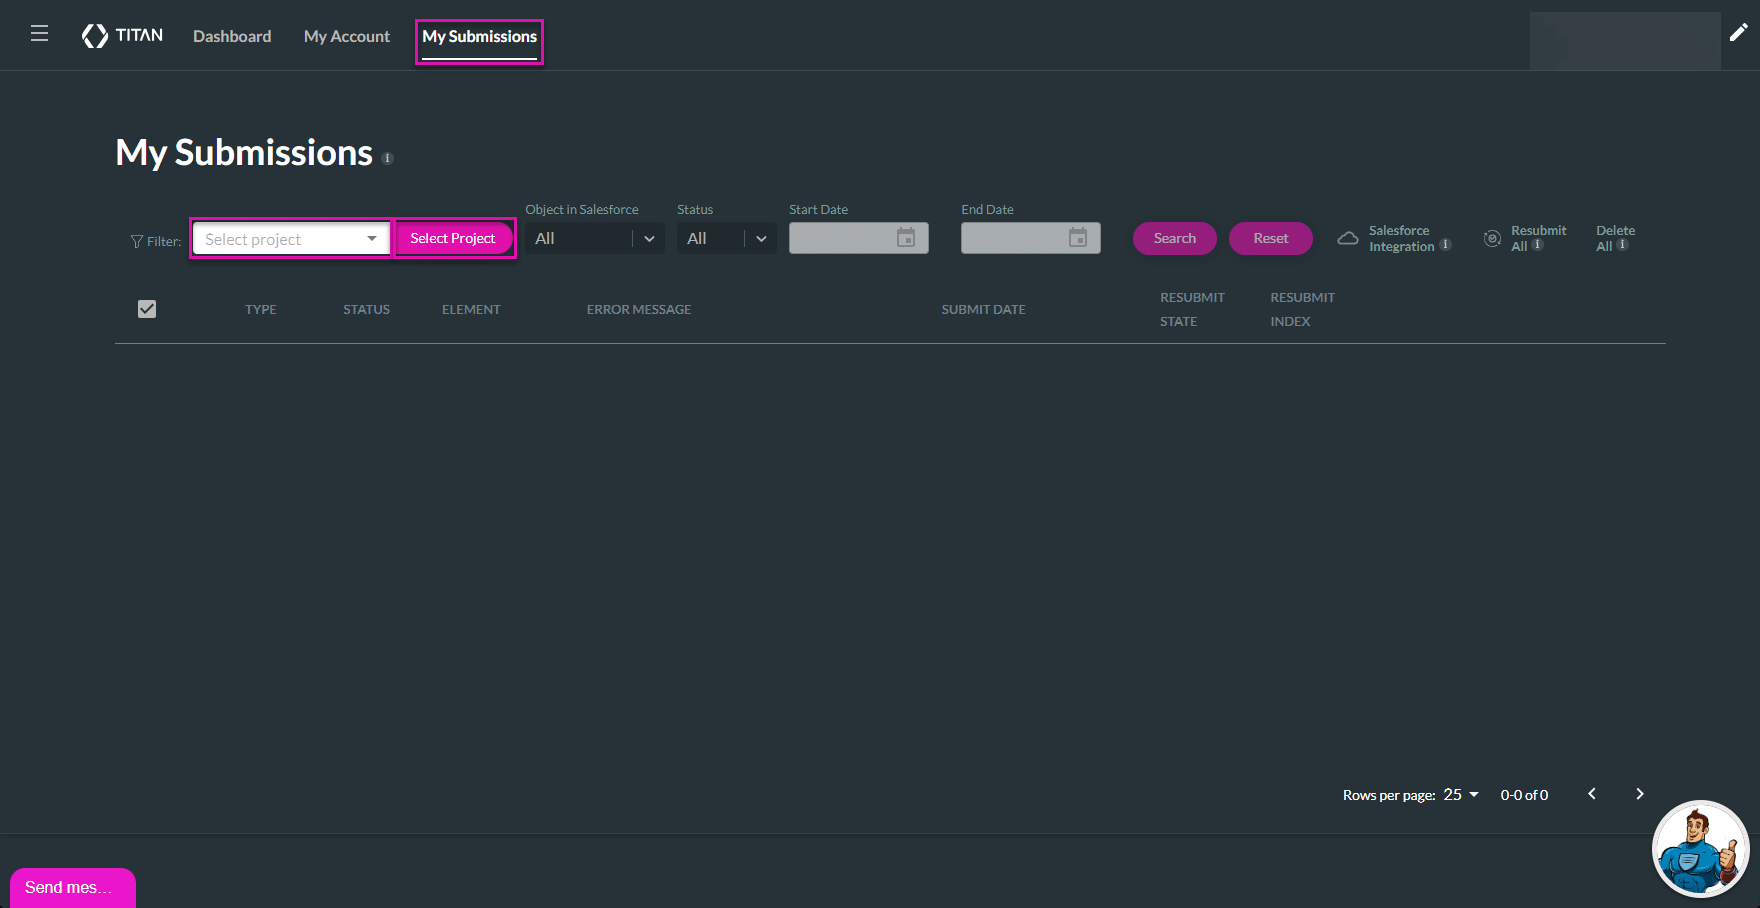The width and height of the screenshot is (1760, 908).
Task: Switch to the Dashboard tab
Action: pyautogui.click(x=232, y=36)
